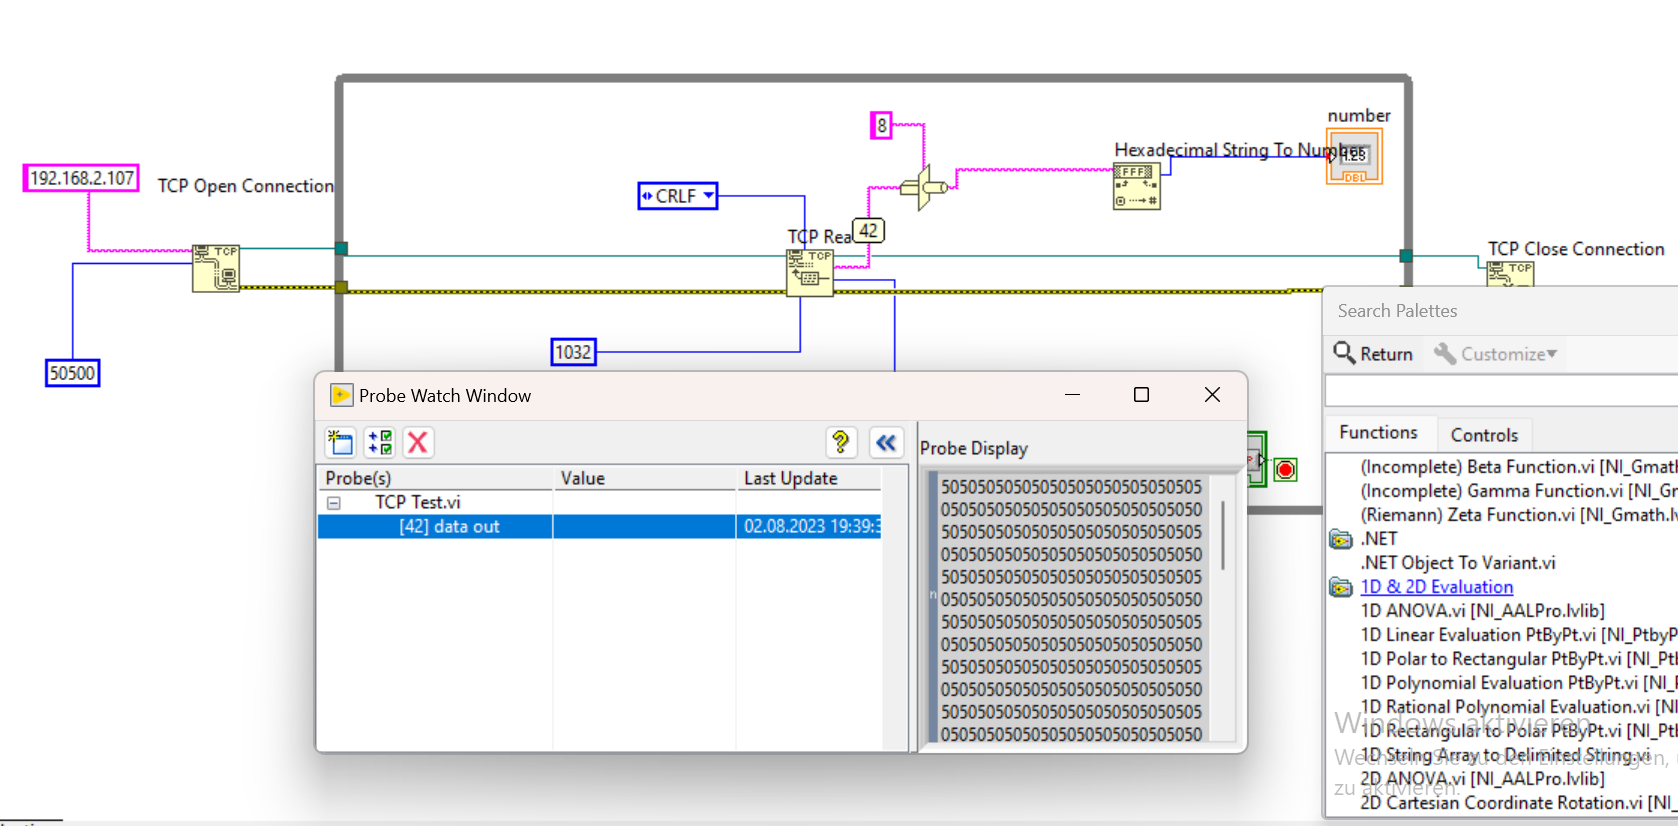Viewport: 1678px width, 826px height.
Task: Open selected probe in a new window icon
Action: pos(340,442)
